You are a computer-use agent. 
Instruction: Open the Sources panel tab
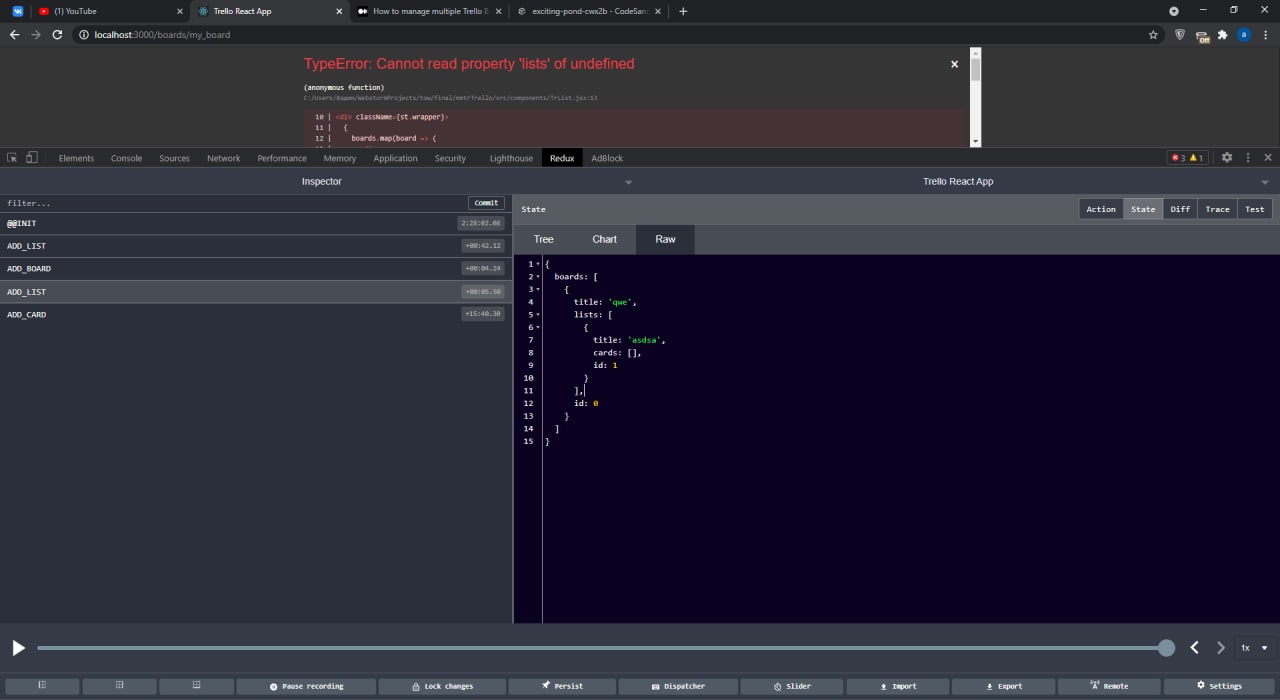[x=174, y=158]
